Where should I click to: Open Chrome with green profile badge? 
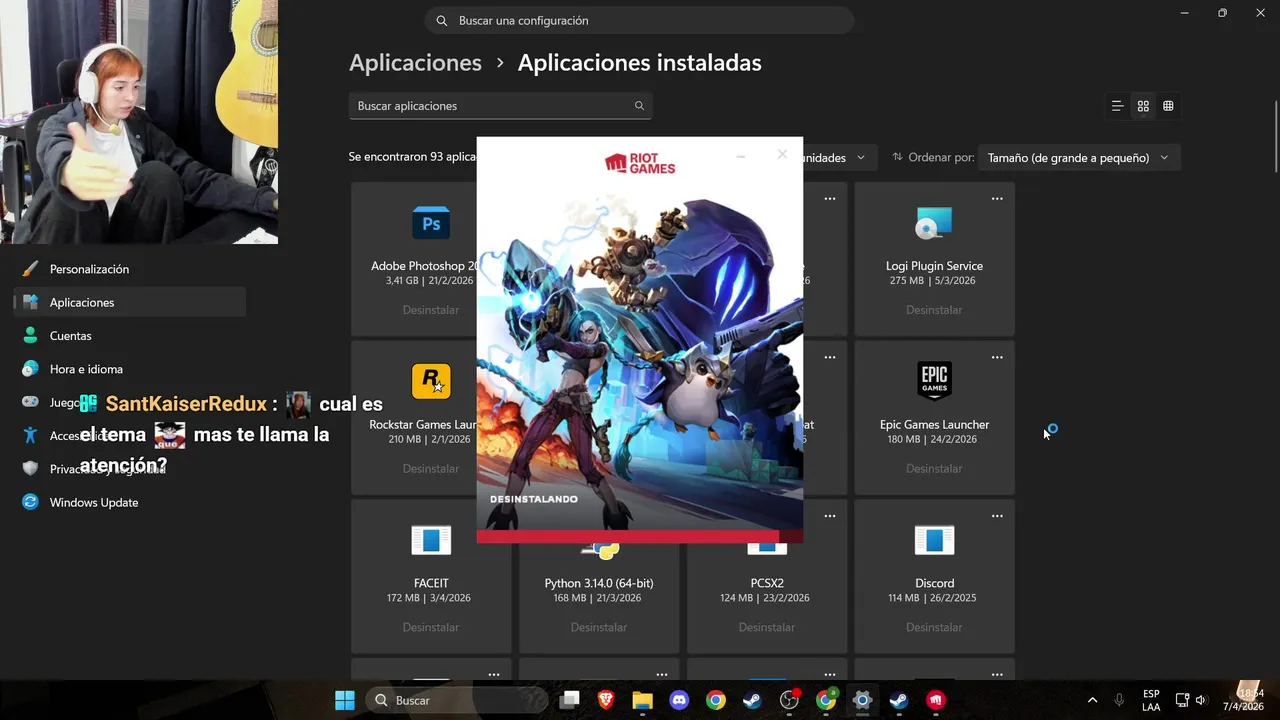(x=826, y=700)
